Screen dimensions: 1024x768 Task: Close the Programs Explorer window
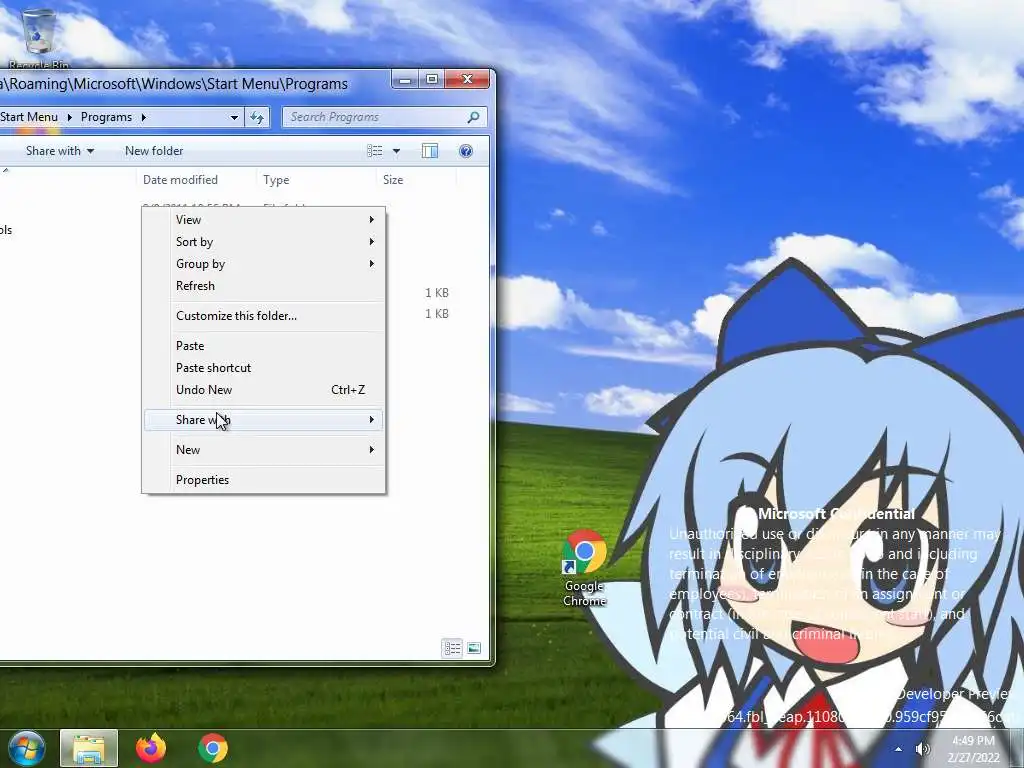tap(467, 80)
